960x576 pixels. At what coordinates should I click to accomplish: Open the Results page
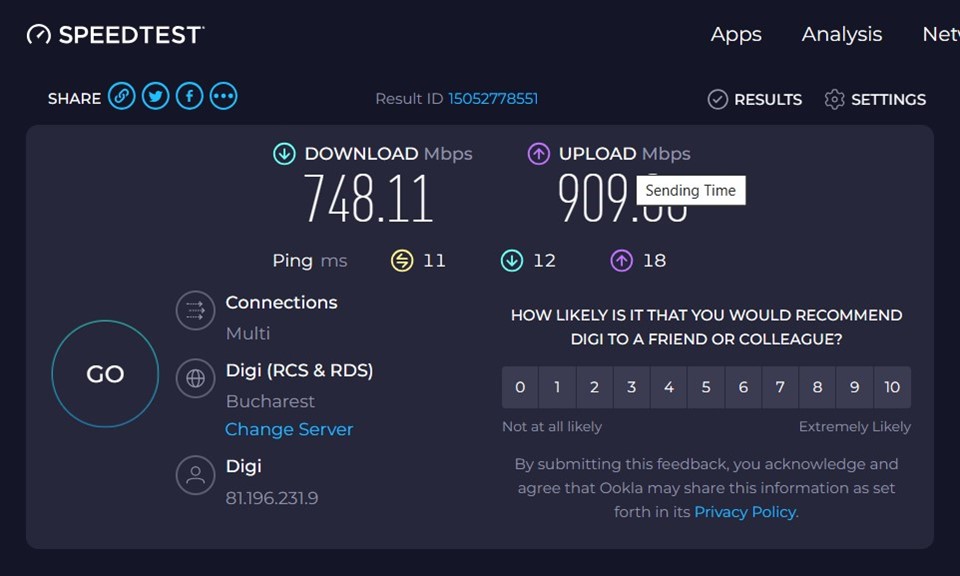[755, 99]
